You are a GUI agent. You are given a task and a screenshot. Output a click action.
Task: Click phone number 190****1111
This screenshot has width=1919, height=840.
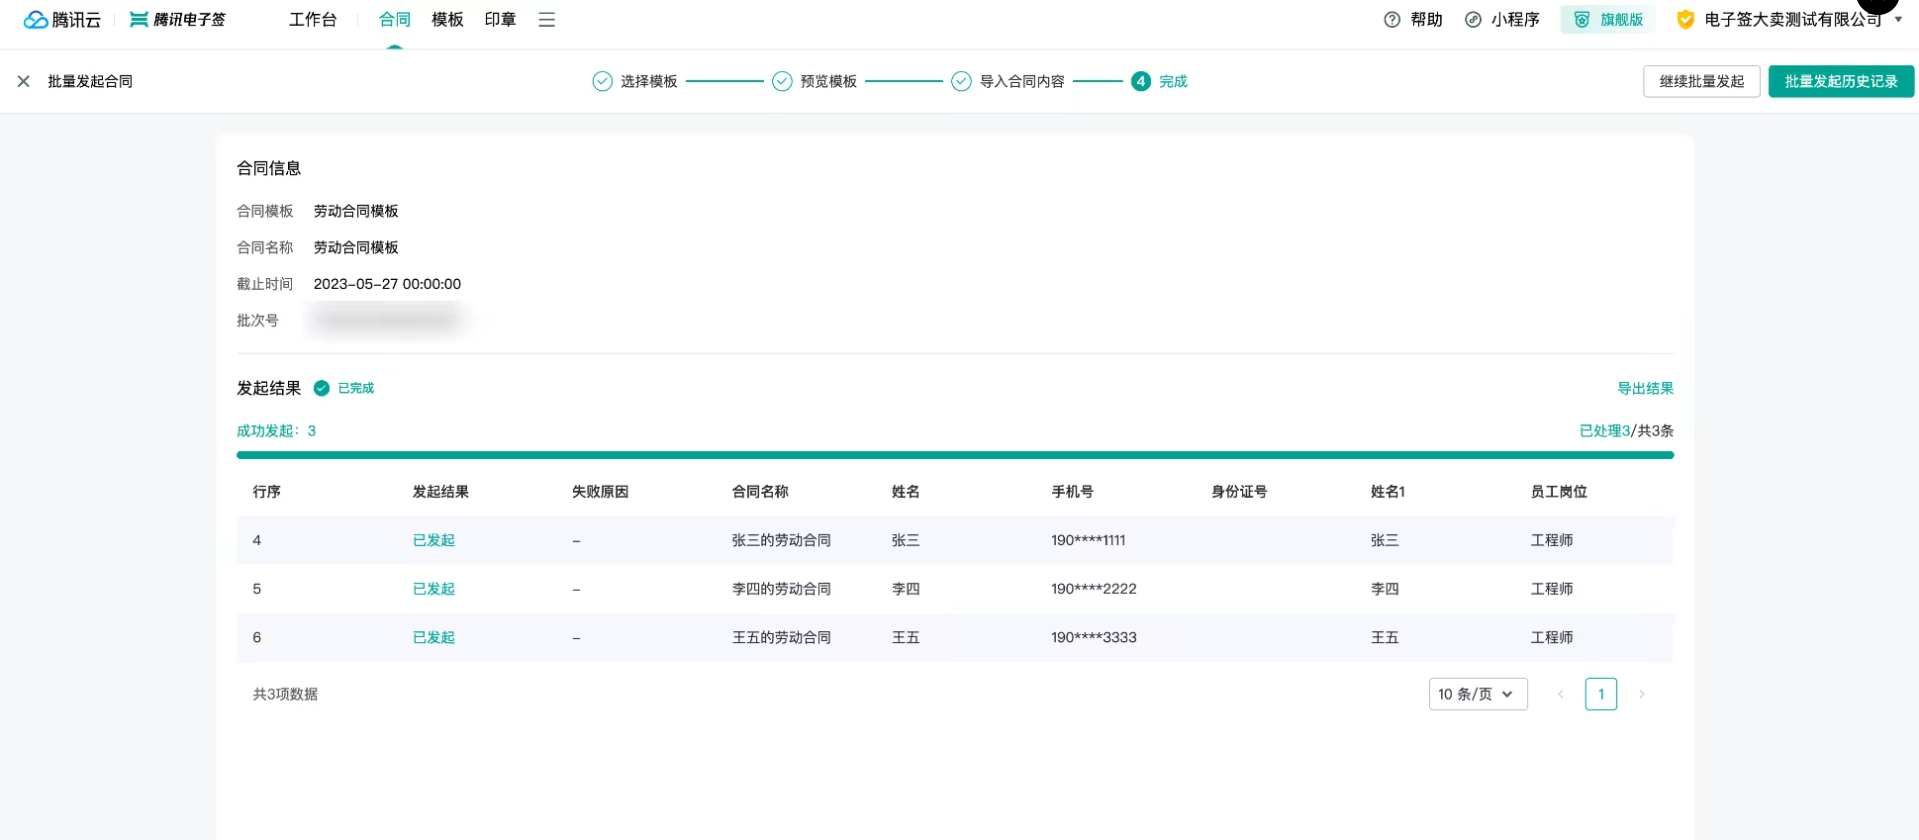[1088, 540]
